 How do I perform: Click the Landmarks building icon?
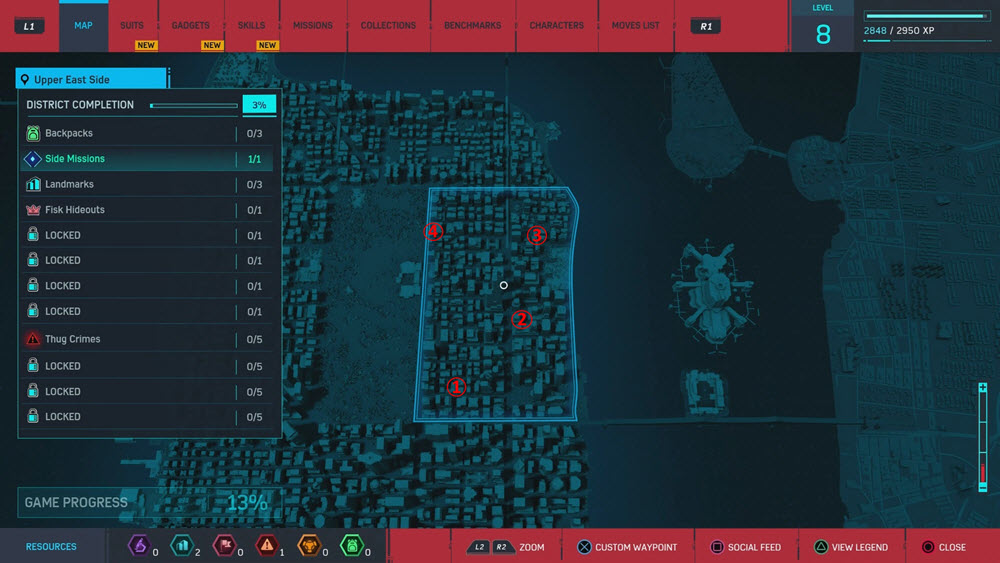(x=33, y=184)
